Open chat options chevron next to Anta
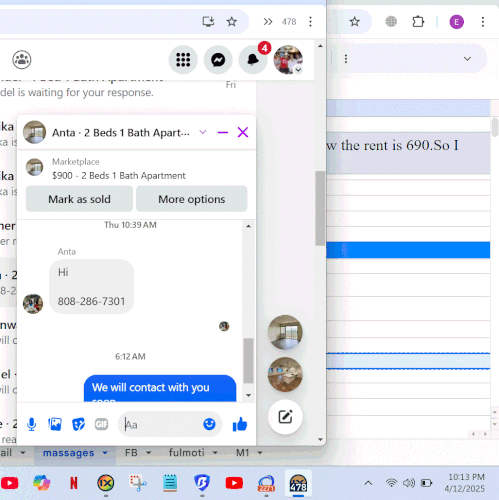Image resolution: width=499 pixels, height=500 pixels. click(x=203, y=132)
